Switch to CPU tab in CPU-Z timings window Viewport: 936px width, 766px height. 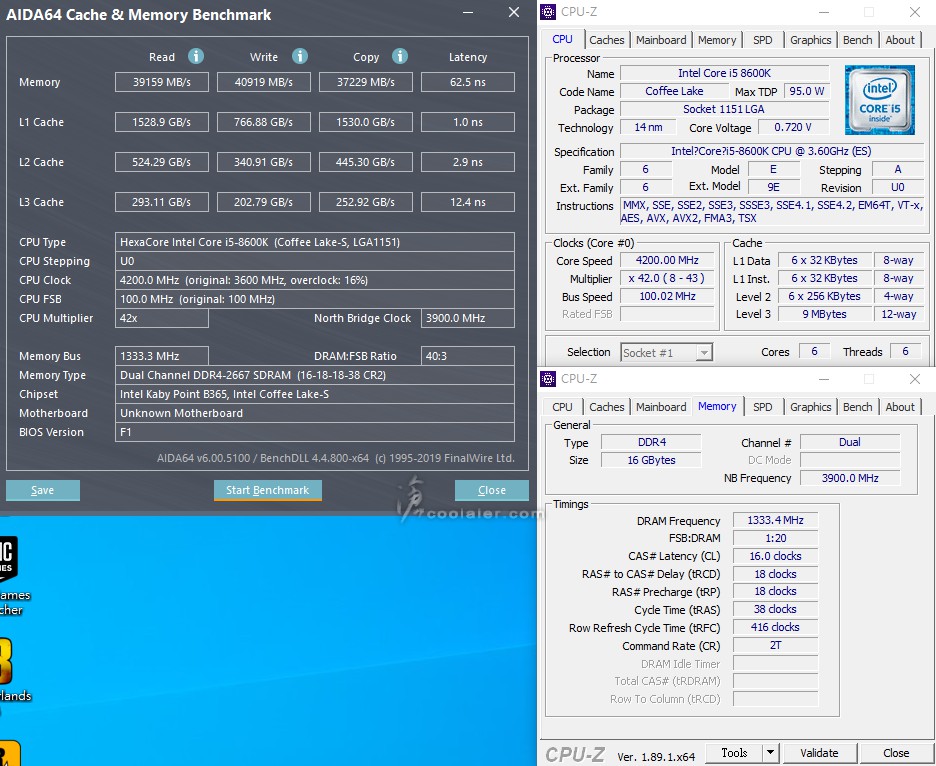click(562, 407)
